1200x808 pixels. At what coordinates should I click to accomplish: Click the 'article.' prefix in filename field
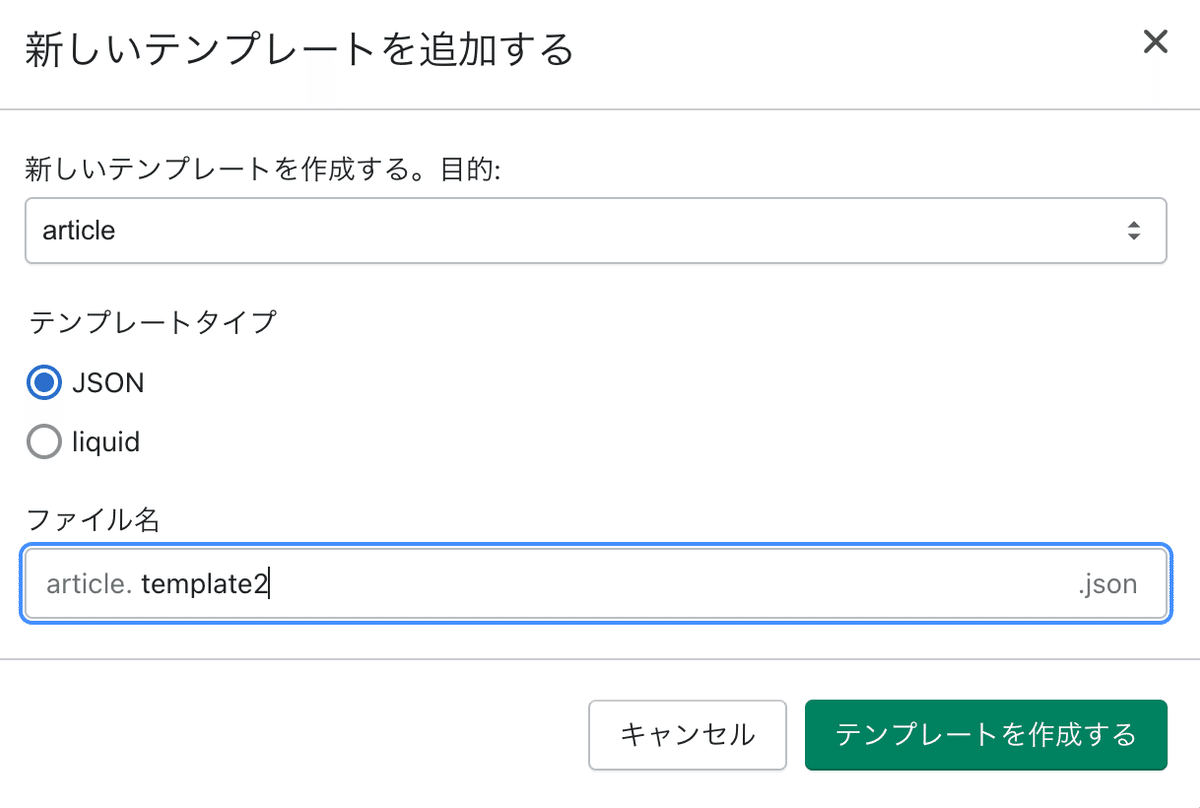89,584
